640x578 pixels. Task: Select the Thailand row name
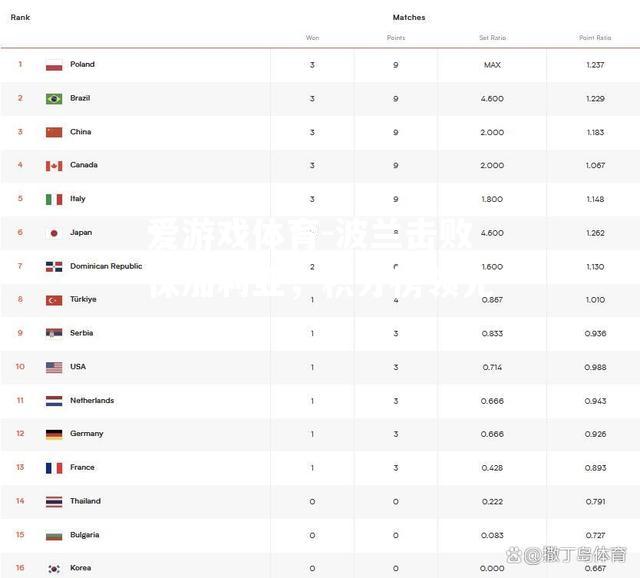click(85, 501)
